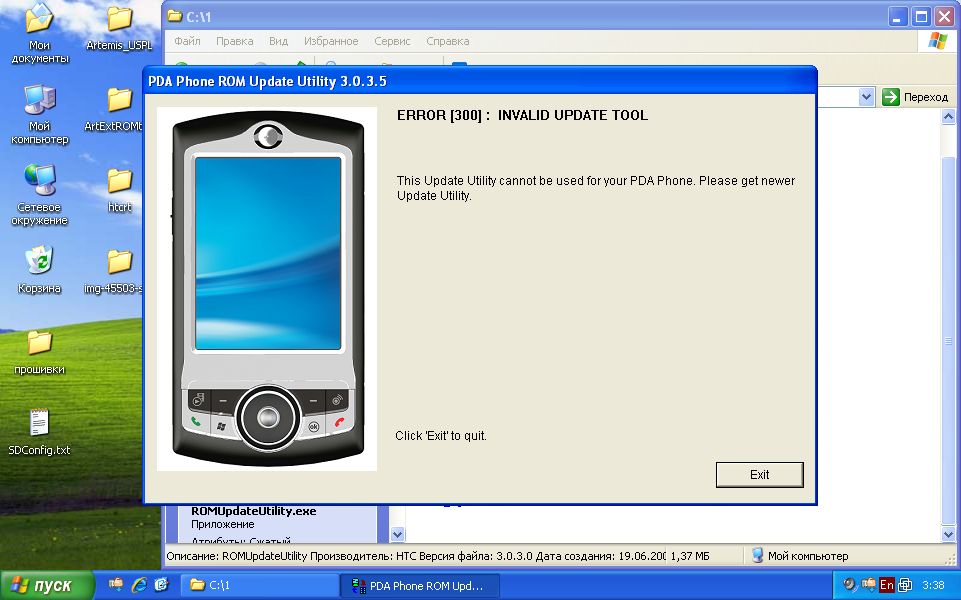Select the Корзина recycle bin icon
The width and height of the screenshot is (961, 600).
tap(39, 270)
